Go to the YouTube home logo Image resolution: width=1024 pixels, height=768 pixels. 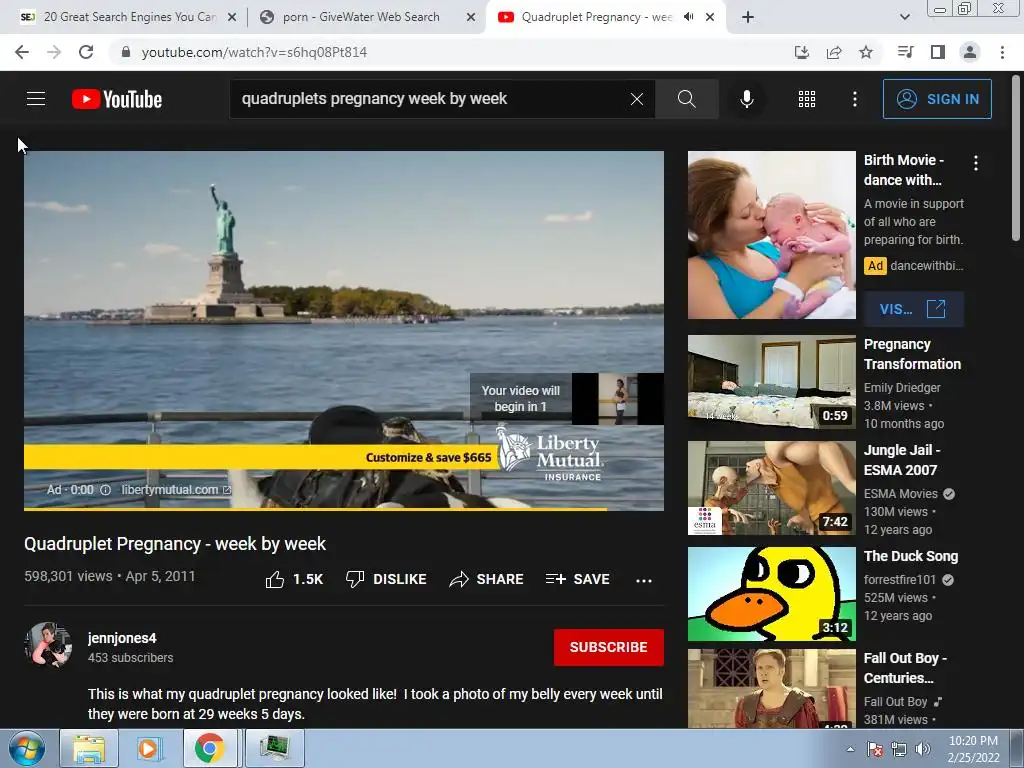click(117, 99)
